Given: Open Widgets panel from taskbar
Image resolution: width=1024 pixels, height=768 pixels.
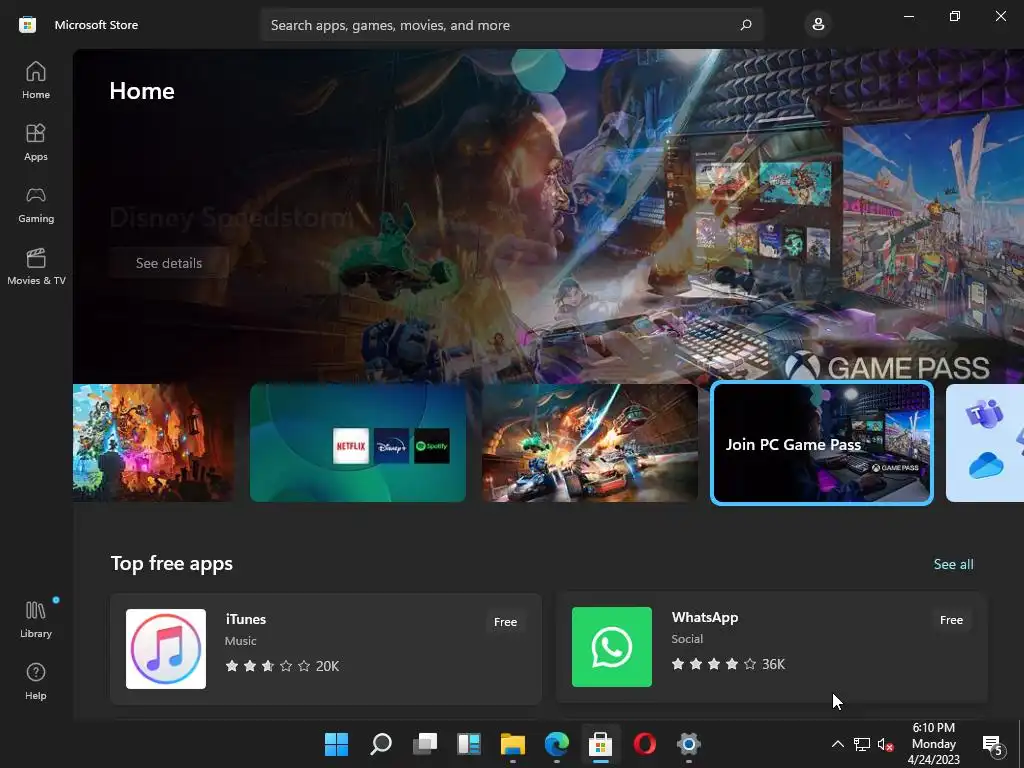Looking at the screenshot, I should (x=469, y=744).
